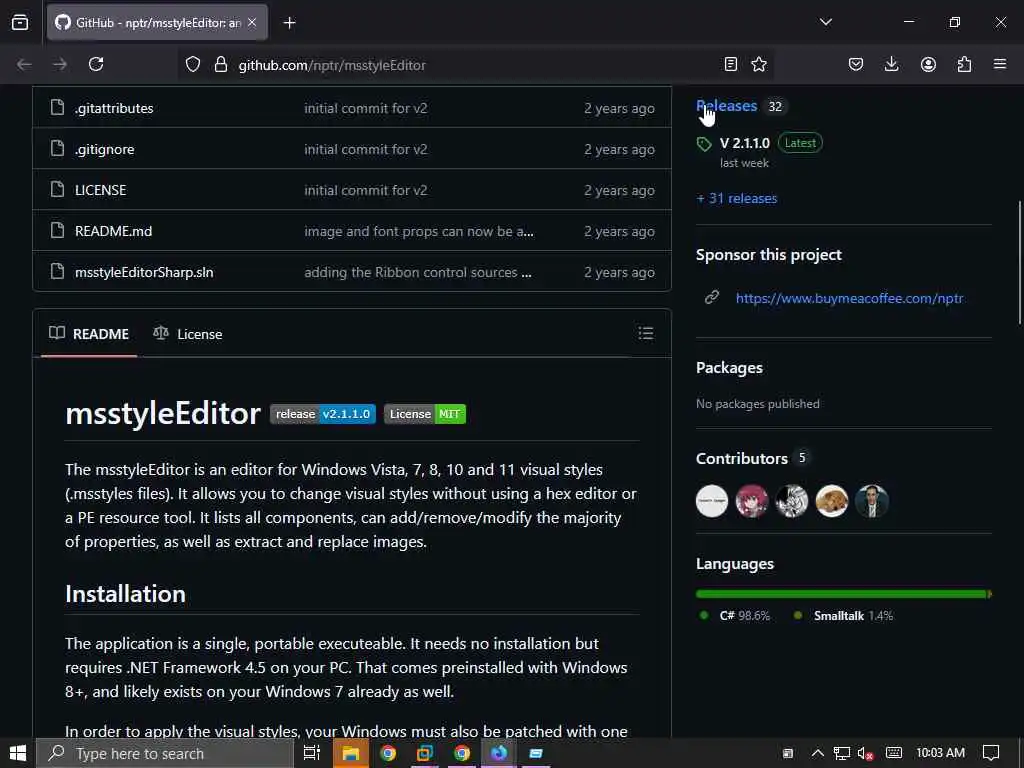
Task: Open the Releases heading link
Action: pyautogui.click(x=726, y=106)
